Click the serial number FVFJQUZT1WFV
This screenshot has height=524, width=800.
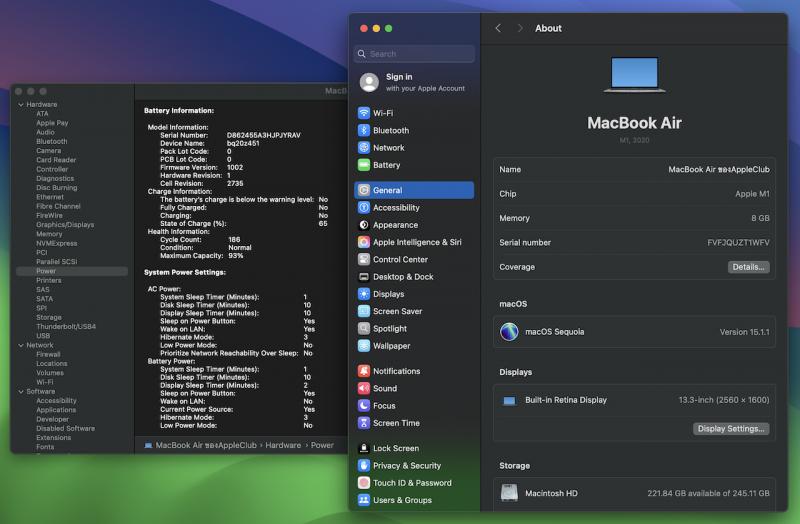coord(738,242)
